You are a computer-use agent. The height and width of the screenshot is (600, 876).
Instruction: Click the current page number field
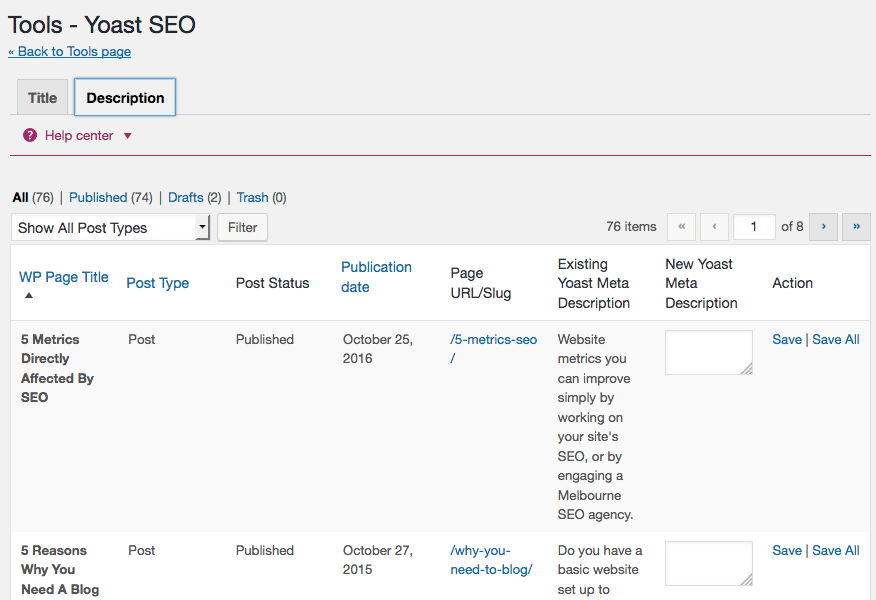pos(754,227)
